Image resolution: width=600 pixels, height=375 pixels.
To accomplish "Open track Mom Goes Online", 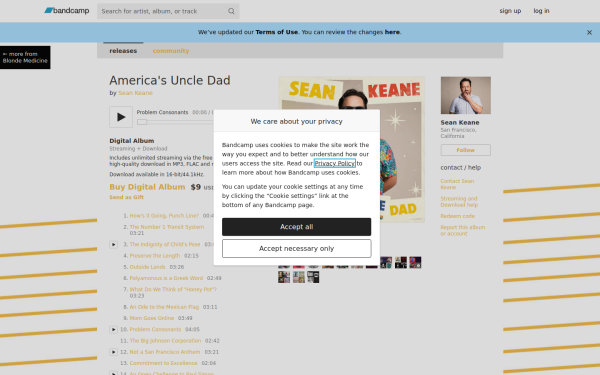I will [152, 318].
